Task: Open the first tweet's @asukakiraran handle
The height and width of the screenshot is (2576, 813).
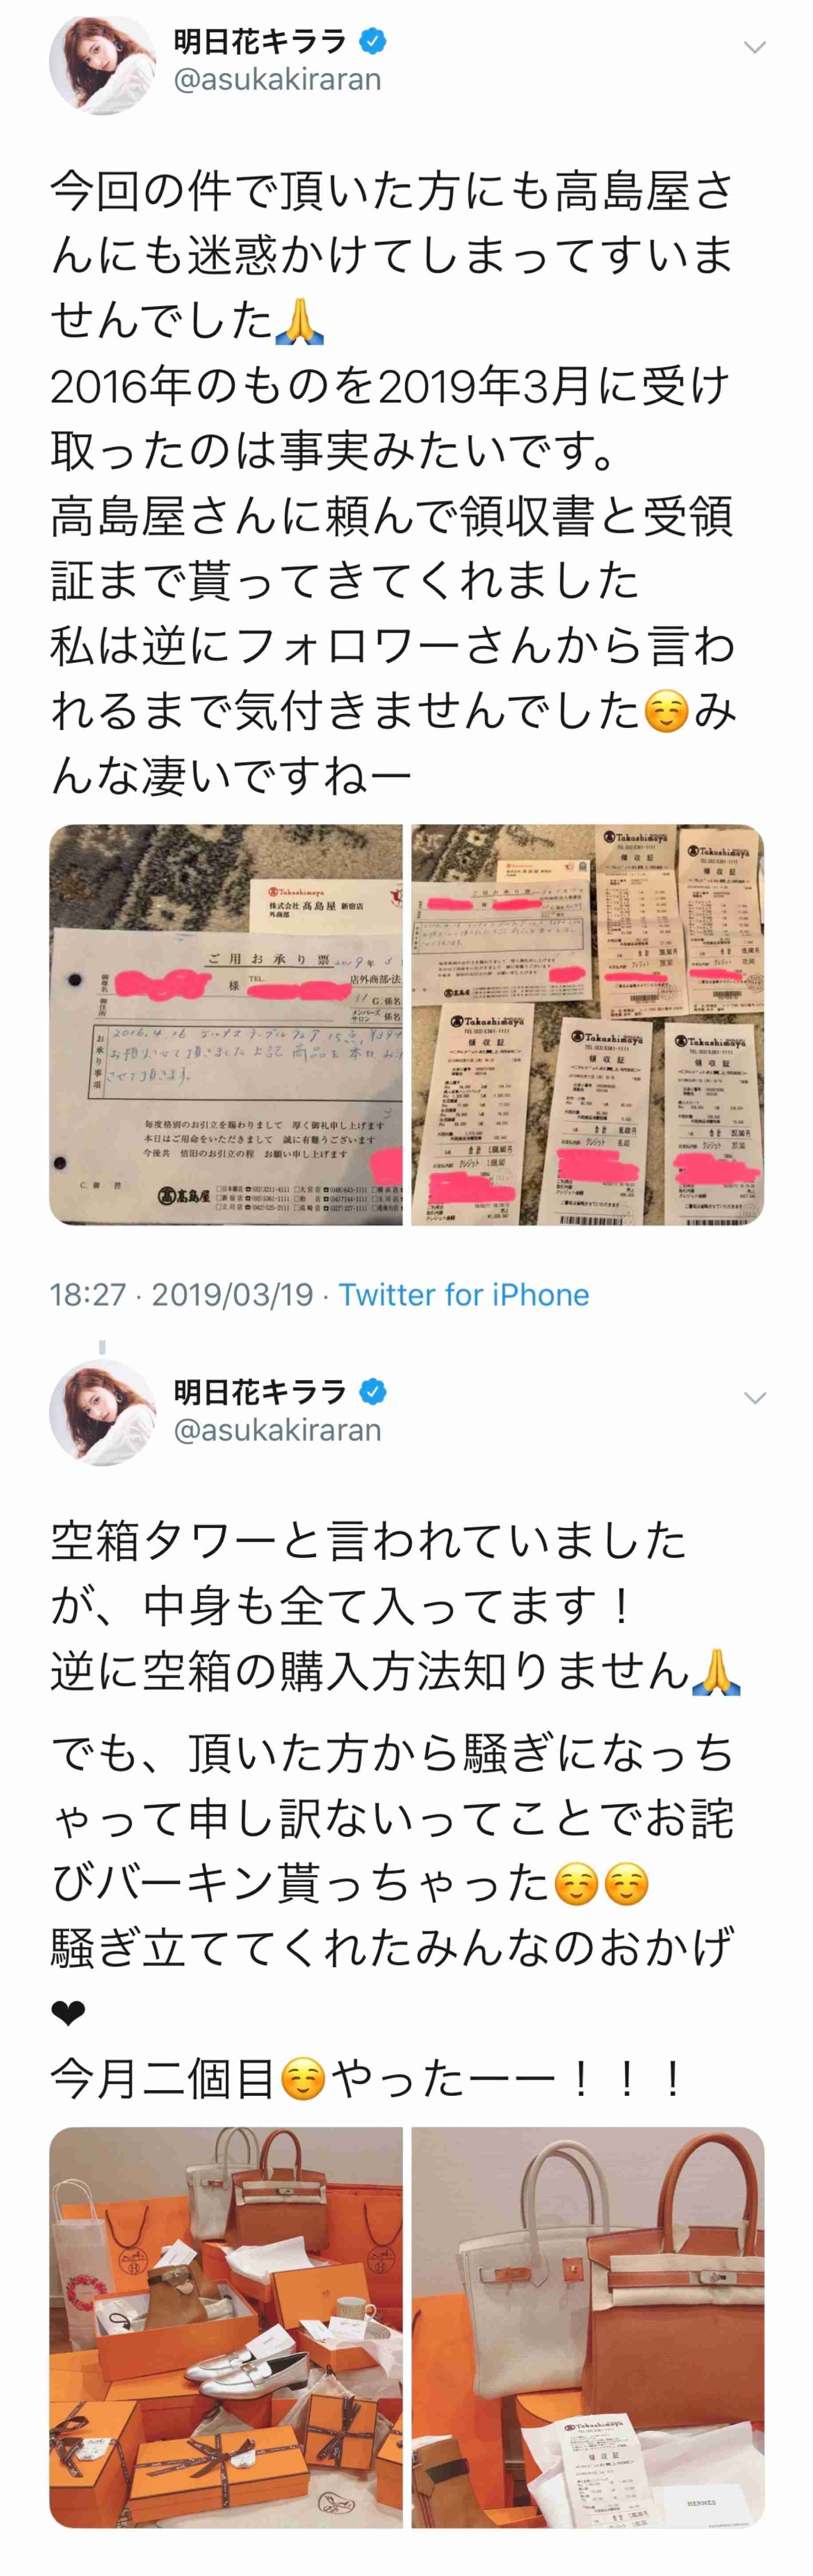Action: coord(277,80)
